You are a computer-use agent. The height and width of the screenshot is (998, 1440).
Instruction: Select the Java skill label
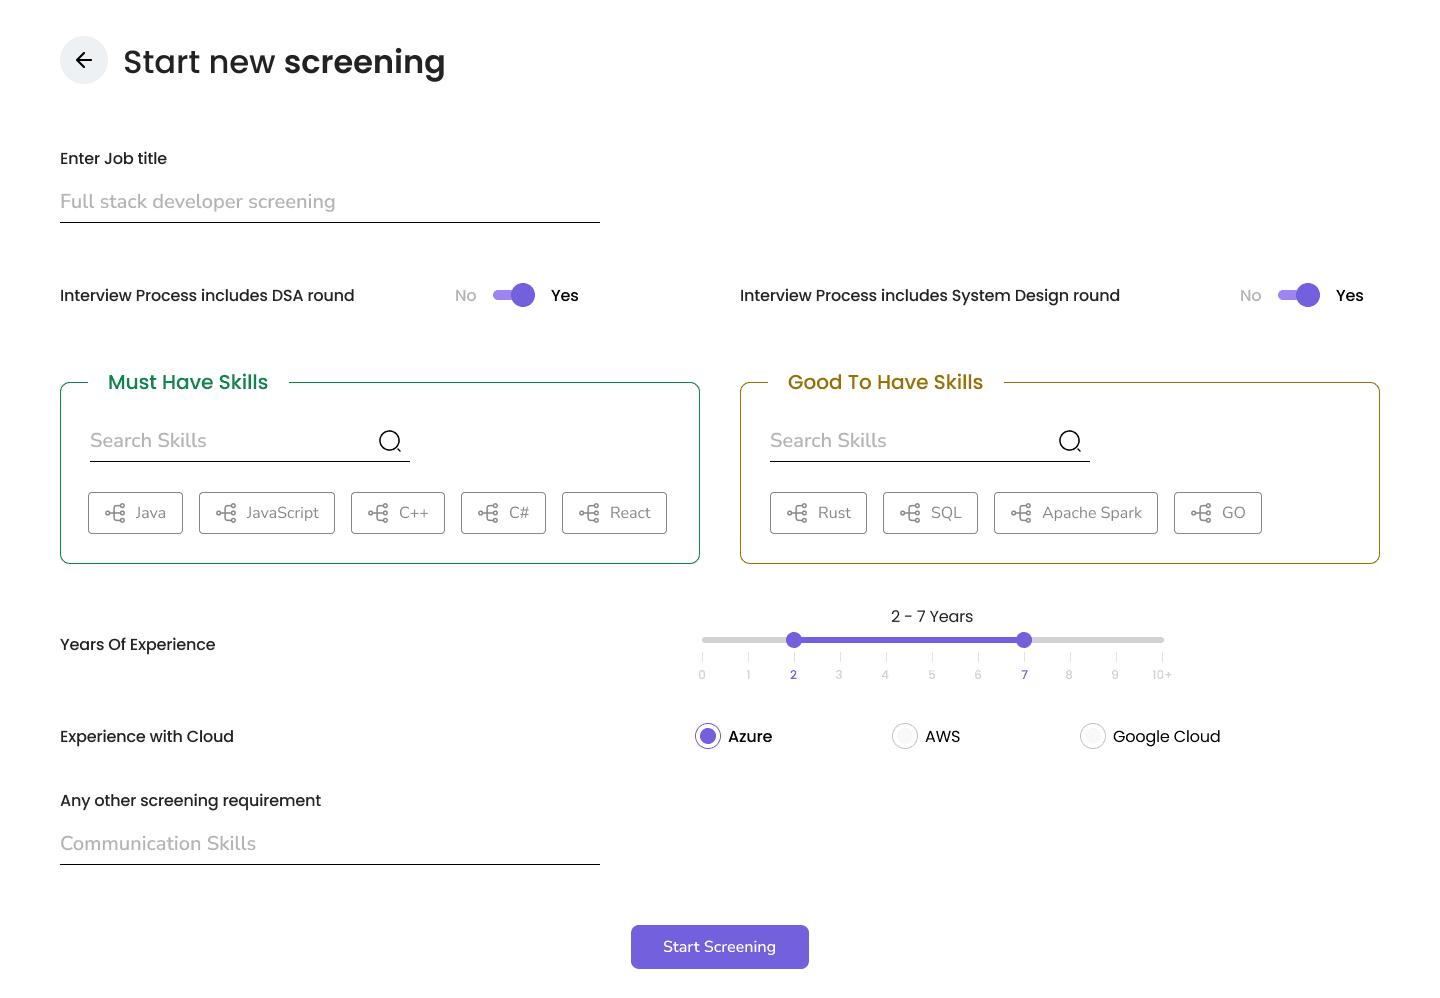coord(151,513)
